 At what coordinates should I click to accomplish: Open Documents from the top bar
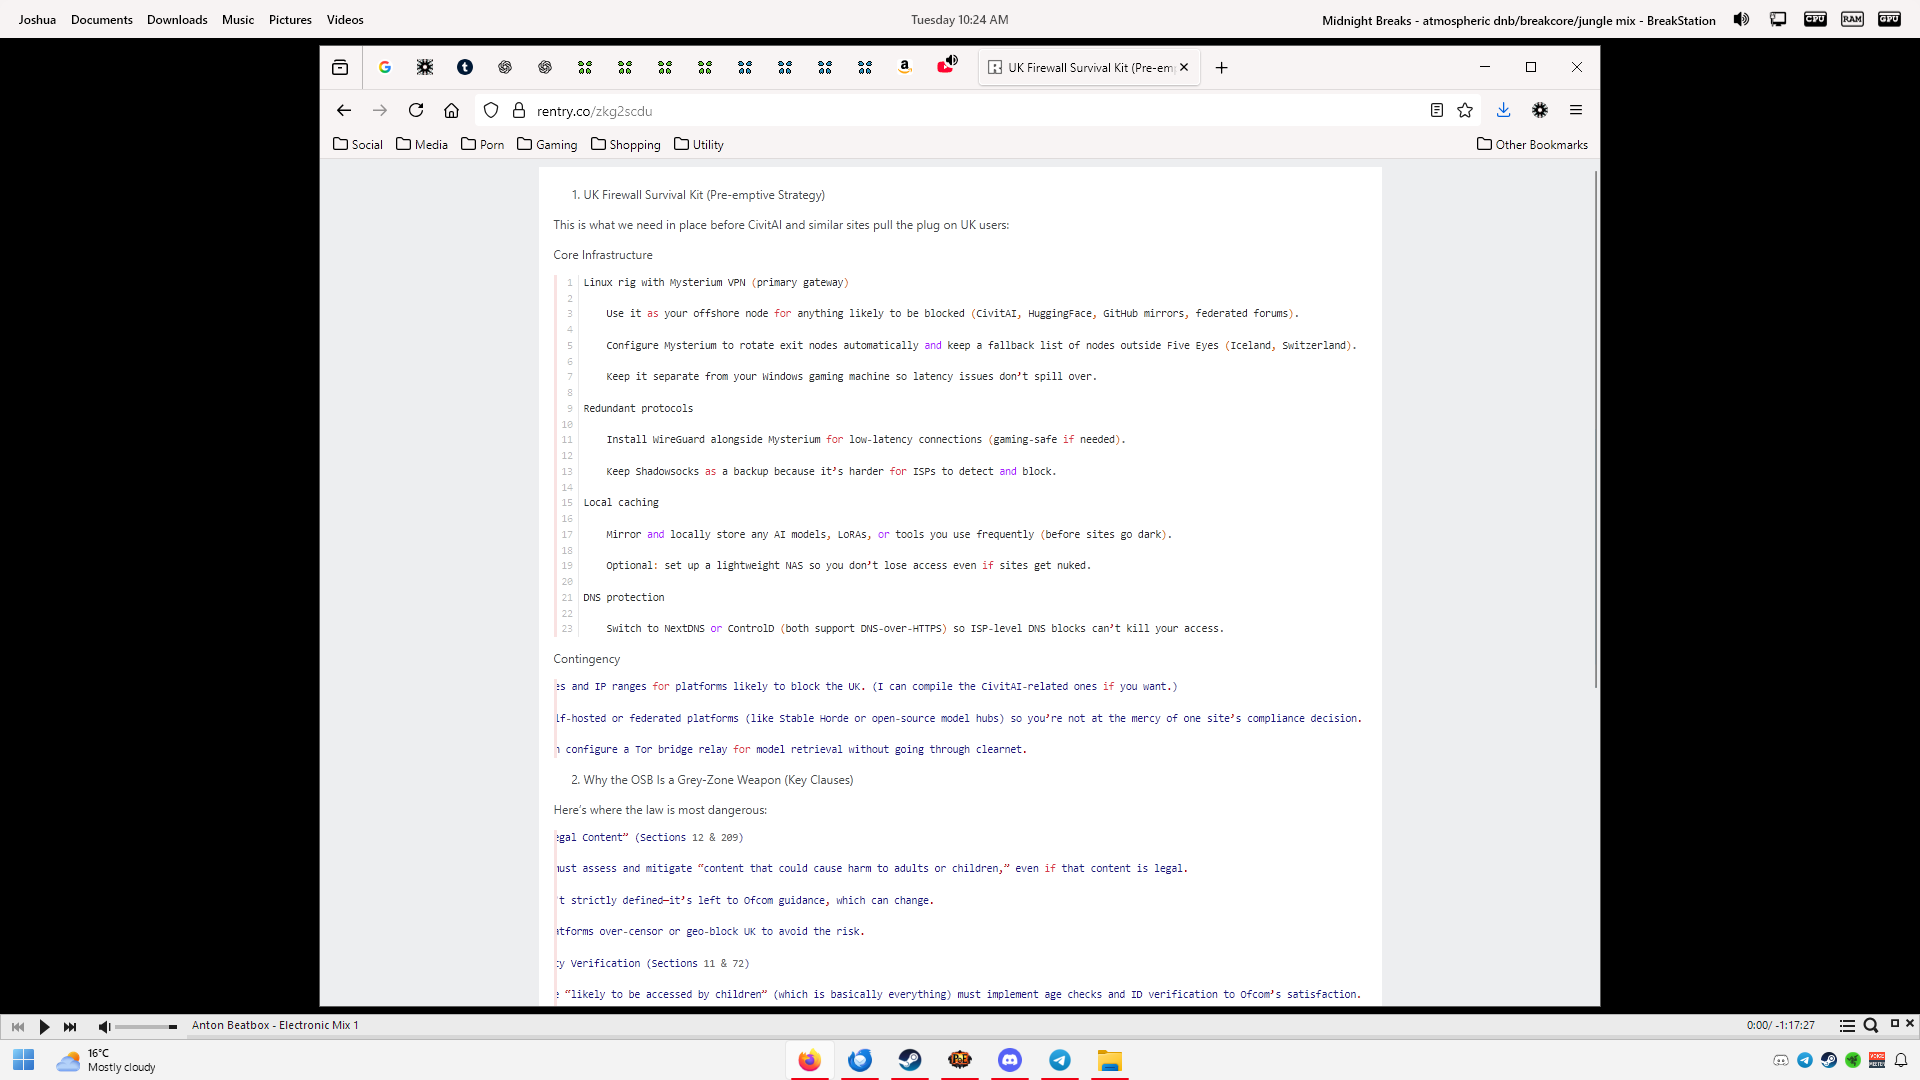(x=102, y=19)
